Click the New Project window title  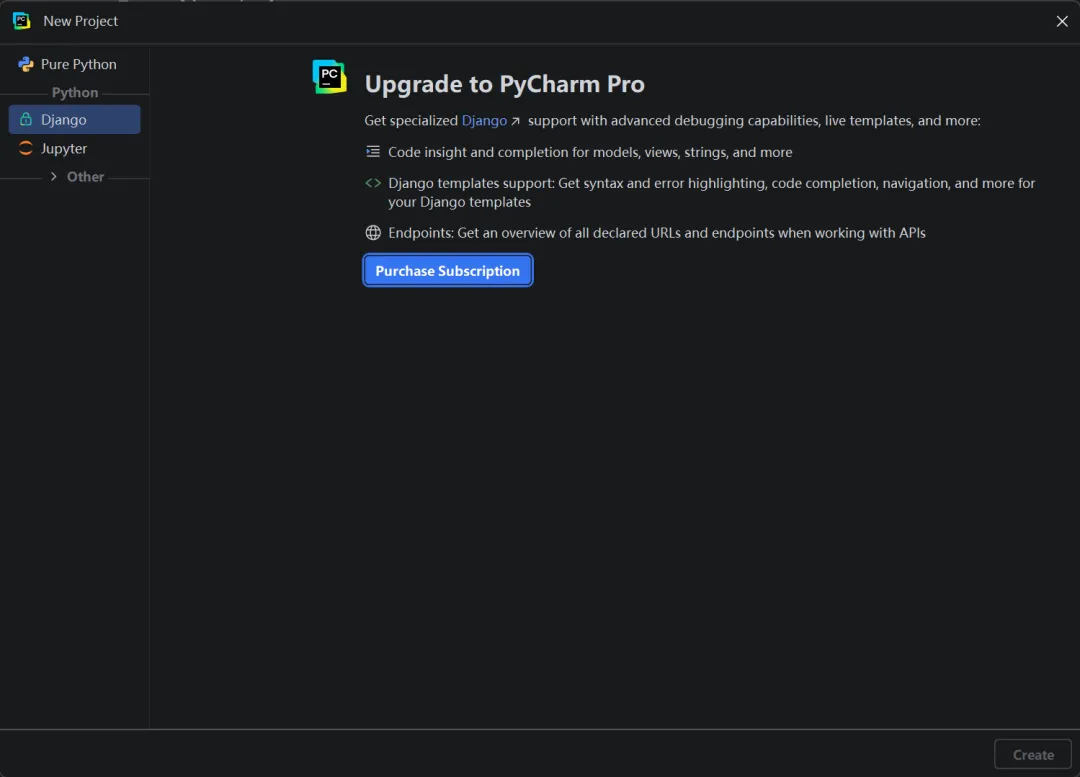point(81,21)
